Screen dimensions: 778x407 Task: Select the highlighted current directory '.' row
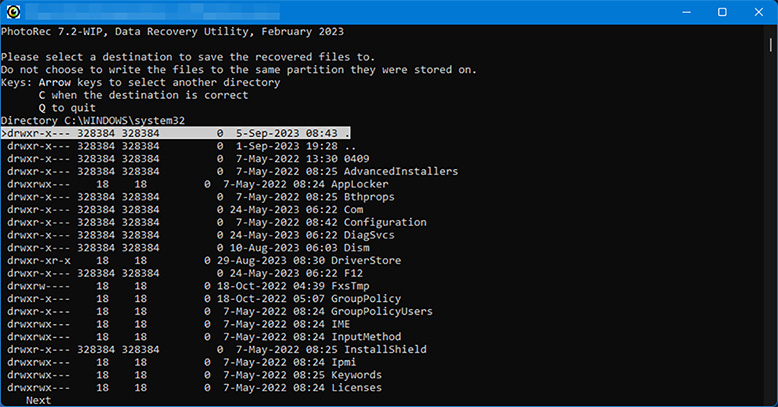click(x=176, y=133)
